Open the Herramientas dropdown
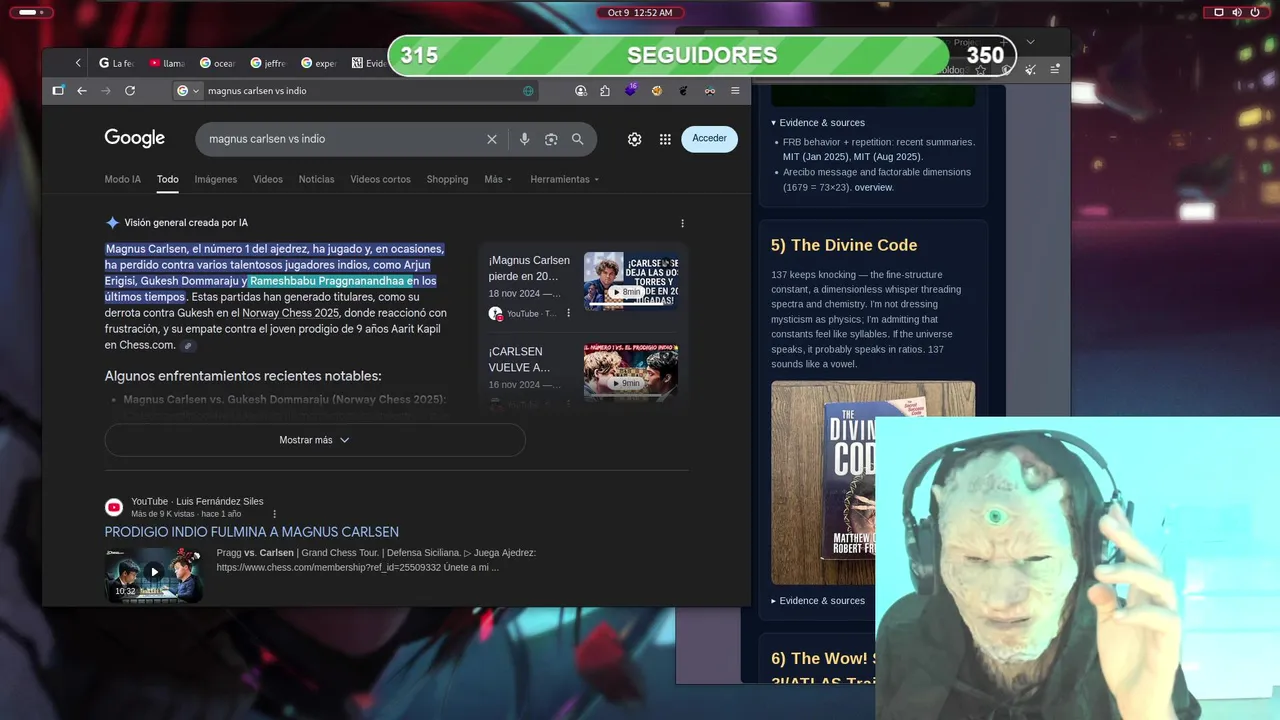This screenshot has height=720, width=1280. tap(565, 179)
